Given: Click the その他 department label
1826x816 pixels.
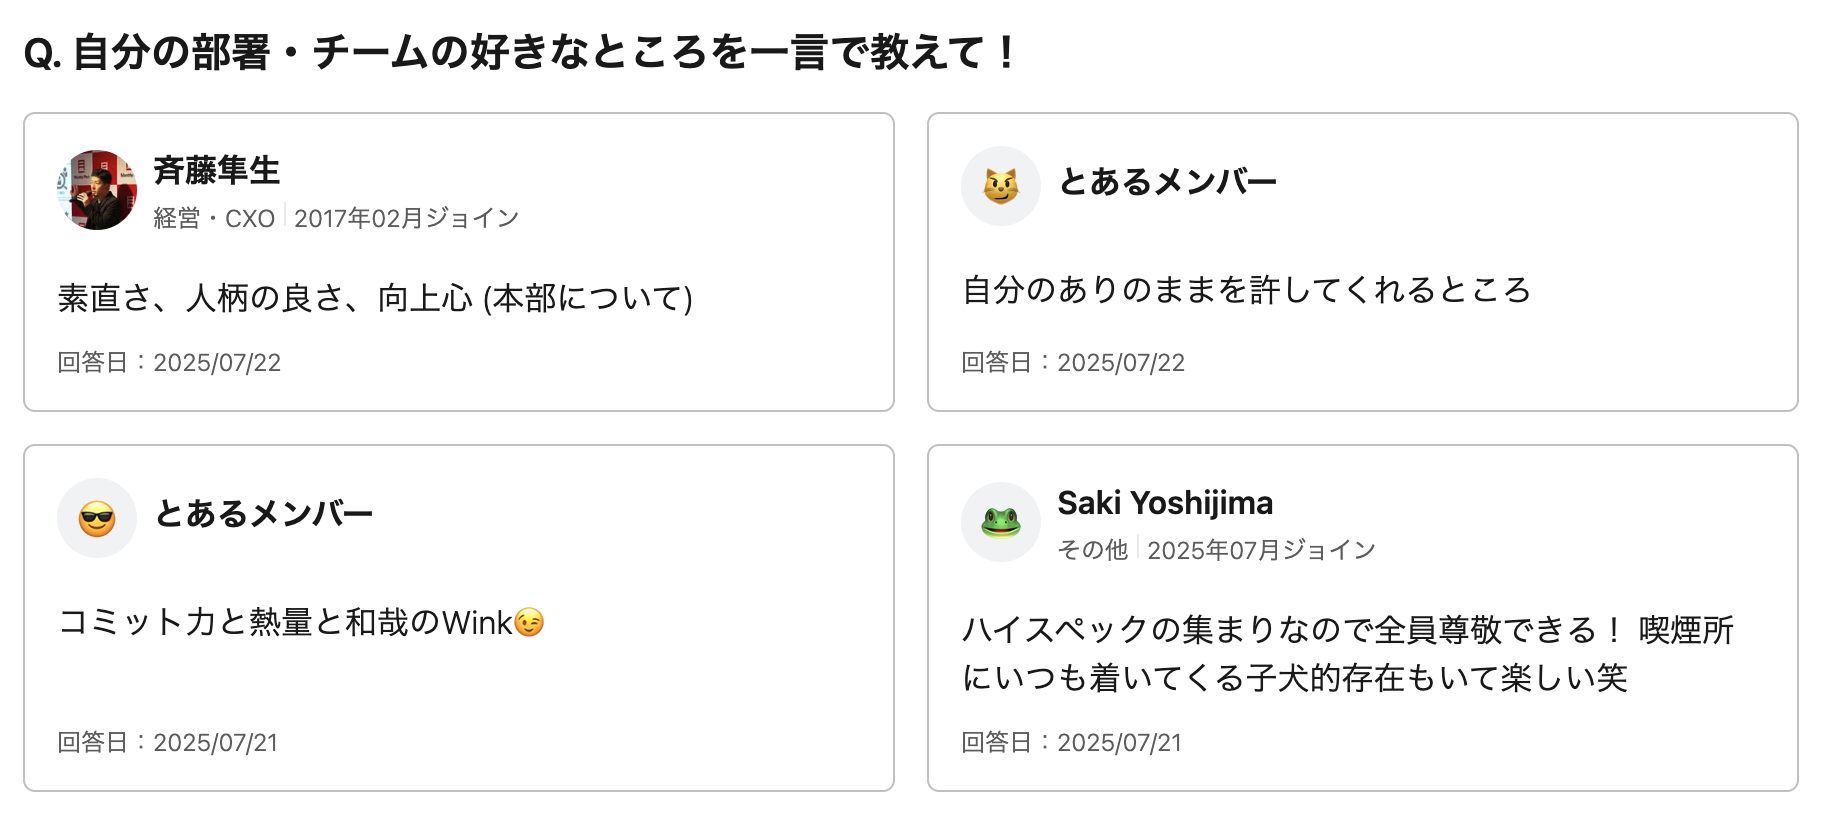Looking at the screenshot, I should point(1092,550).
